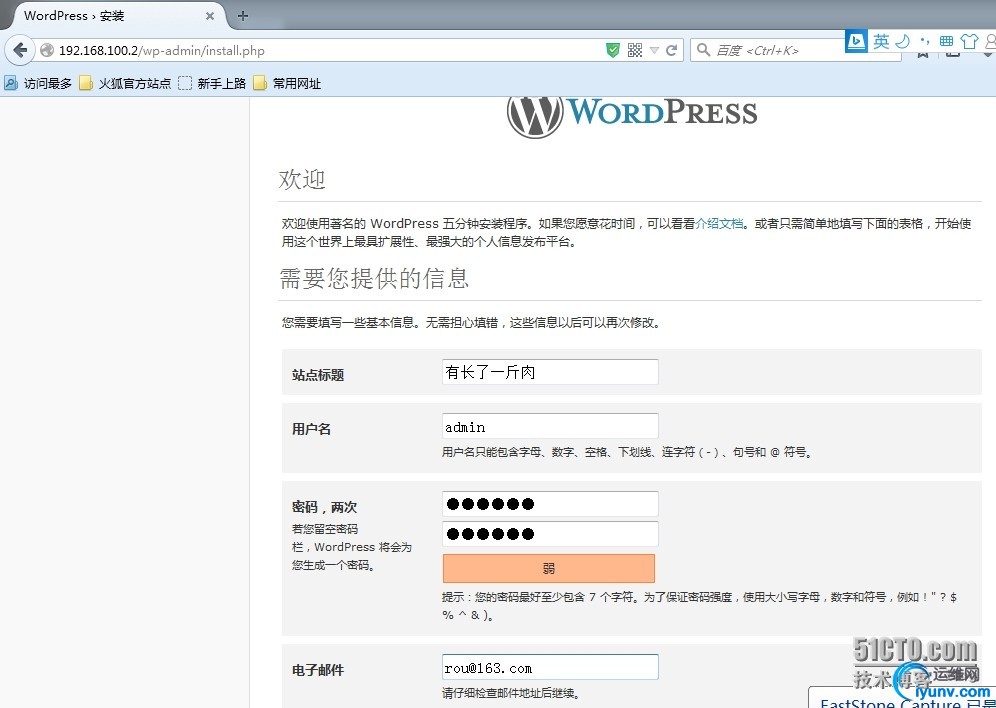Click the 站点标题 label

318,375
